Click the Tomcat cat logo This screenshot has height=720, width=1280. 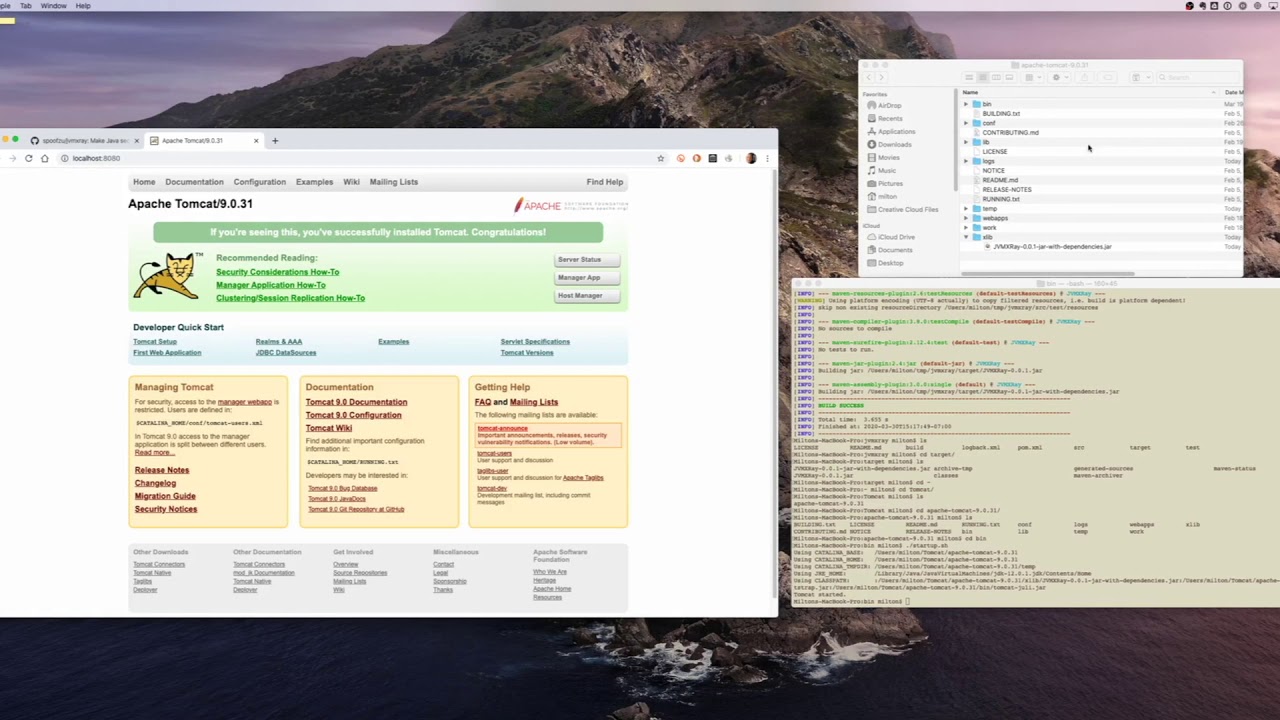[166, 276]
